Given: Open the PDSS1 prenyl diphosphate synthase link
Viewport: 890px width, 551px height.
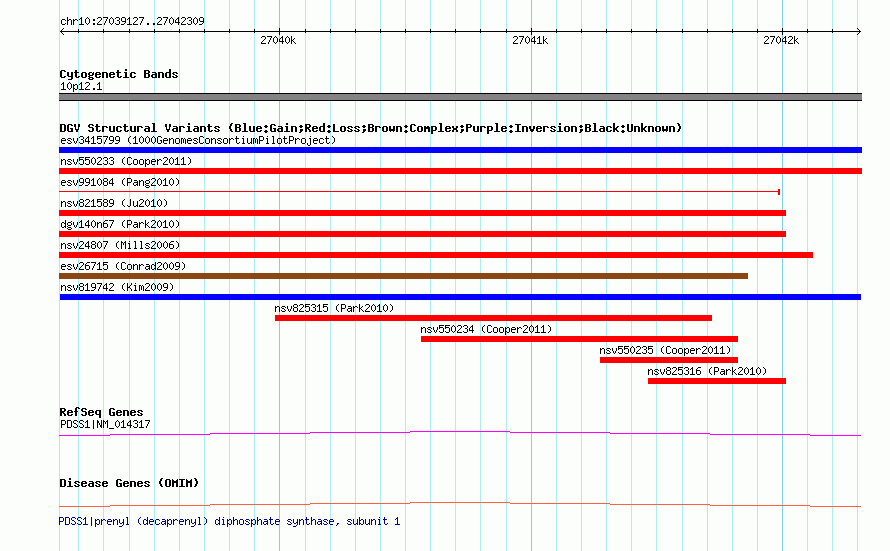Looking at the screenshot, I should 229,521.
